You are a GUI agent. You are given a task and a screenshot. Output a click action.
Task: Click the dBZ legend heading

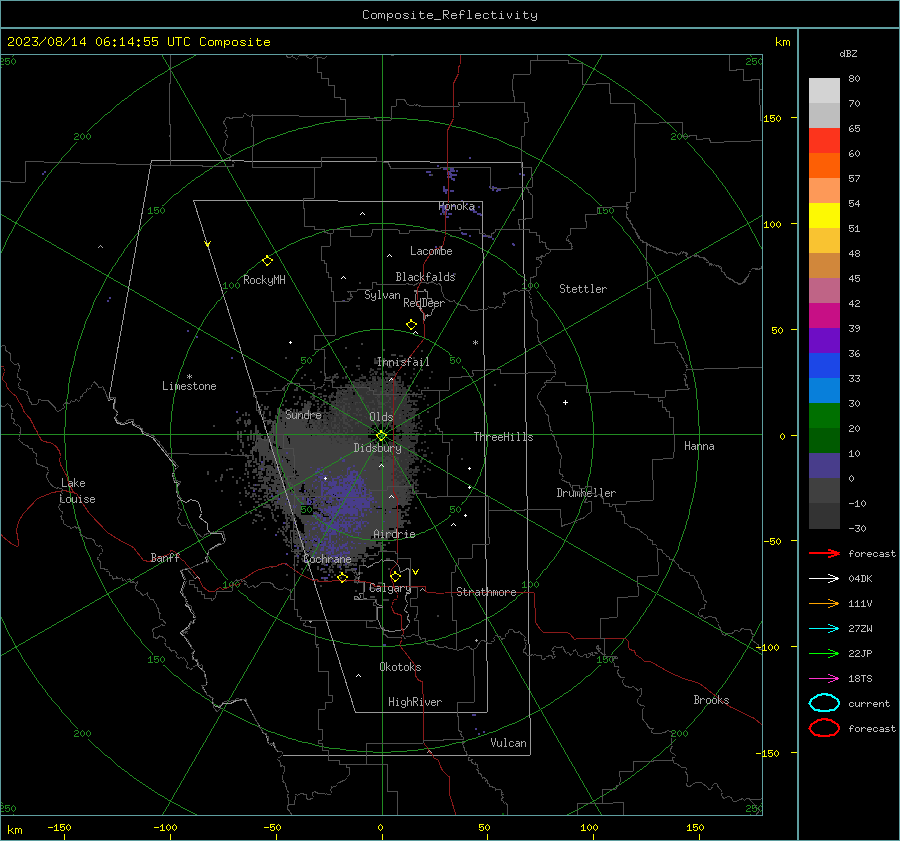click(848, 53)
